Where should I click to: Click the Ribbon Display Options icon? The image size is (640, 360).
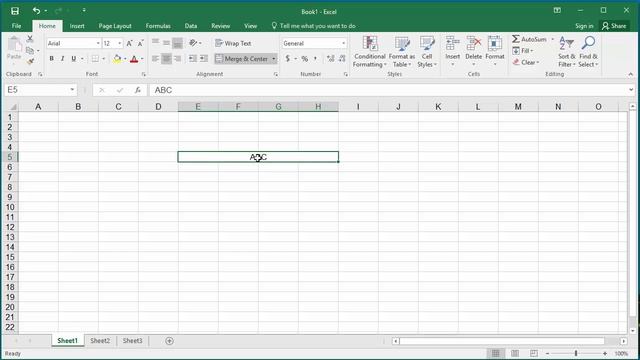[x=557, y=11]
